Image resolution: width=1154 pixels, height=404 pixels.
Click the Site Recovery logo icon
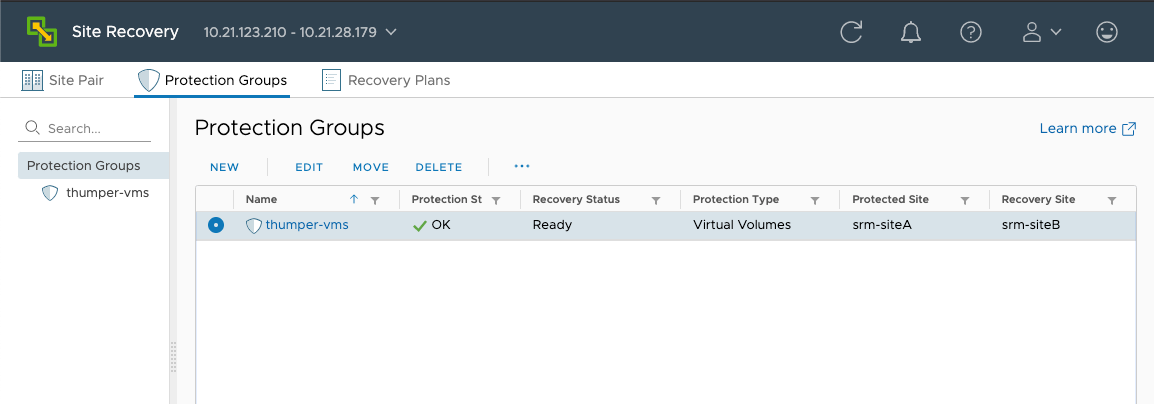pos(42,32)
